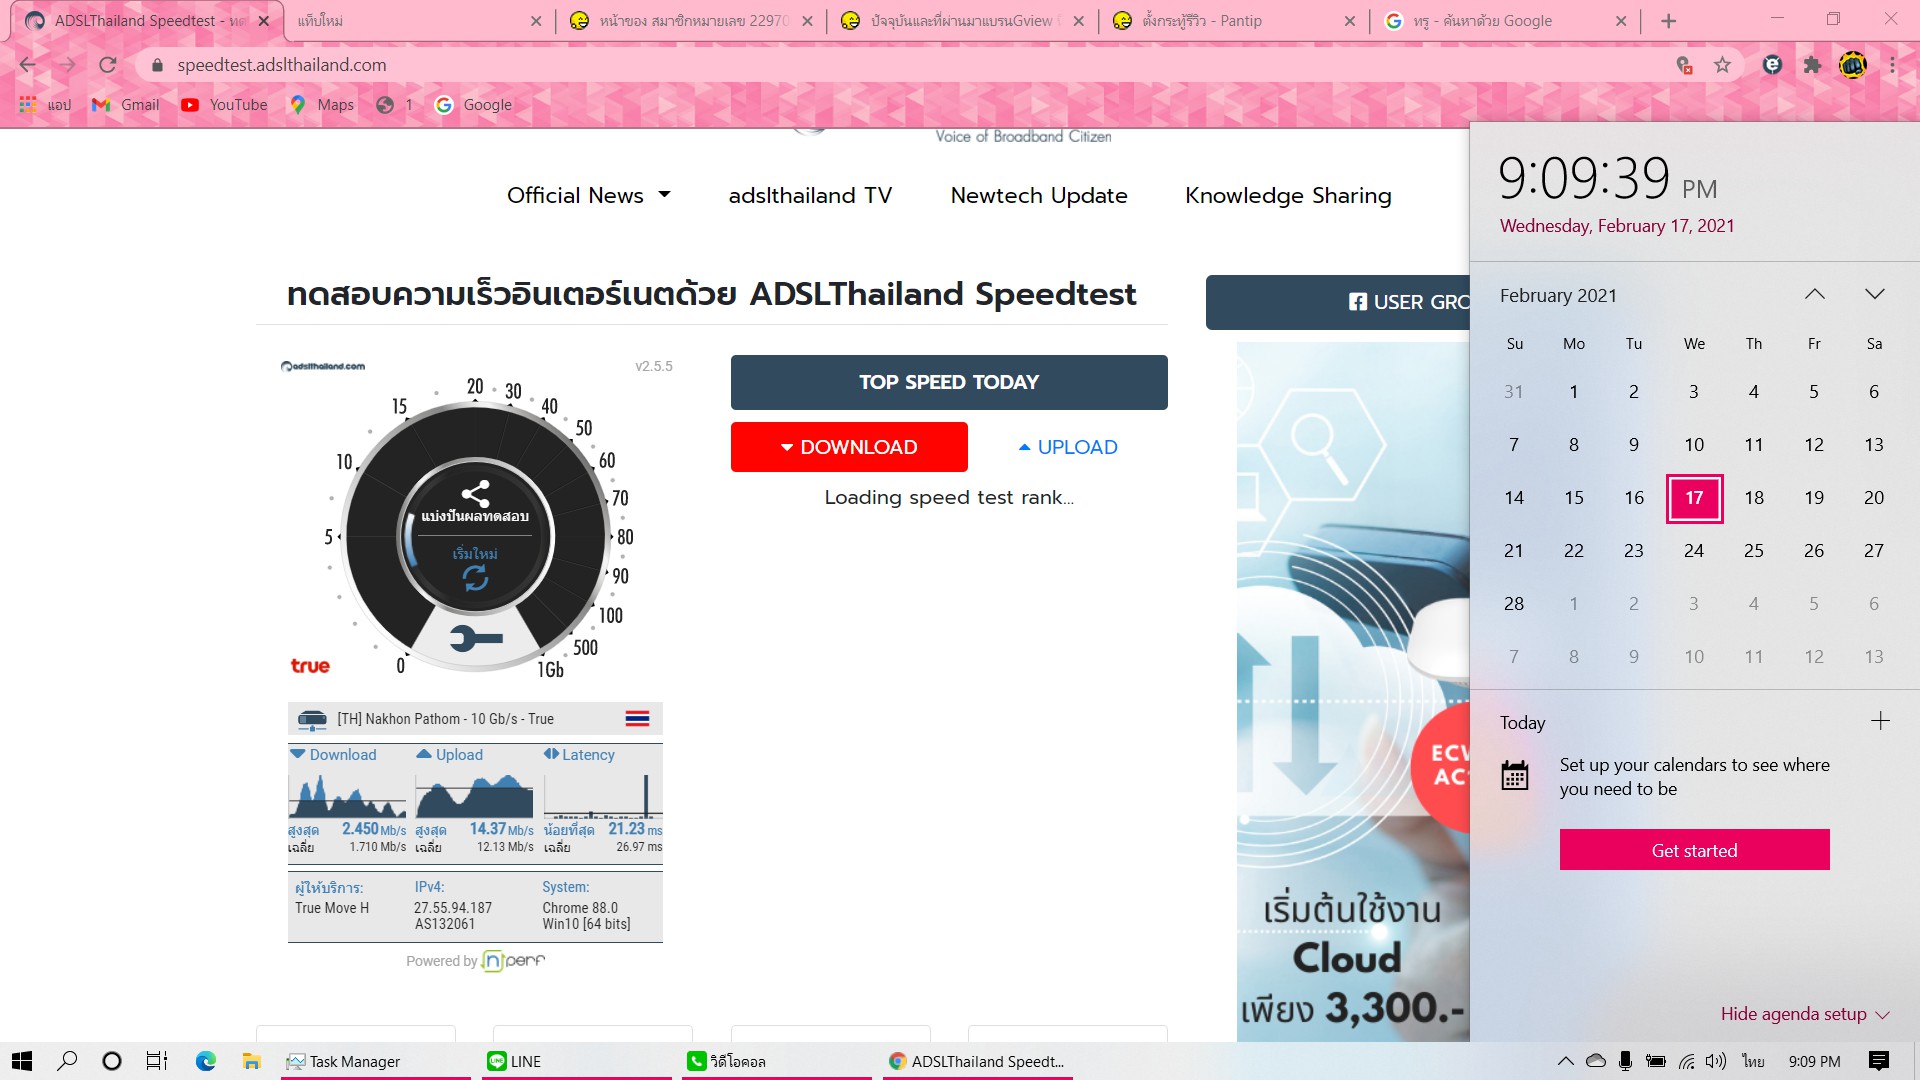Click Get started in calendar panel

[1694, 850]
